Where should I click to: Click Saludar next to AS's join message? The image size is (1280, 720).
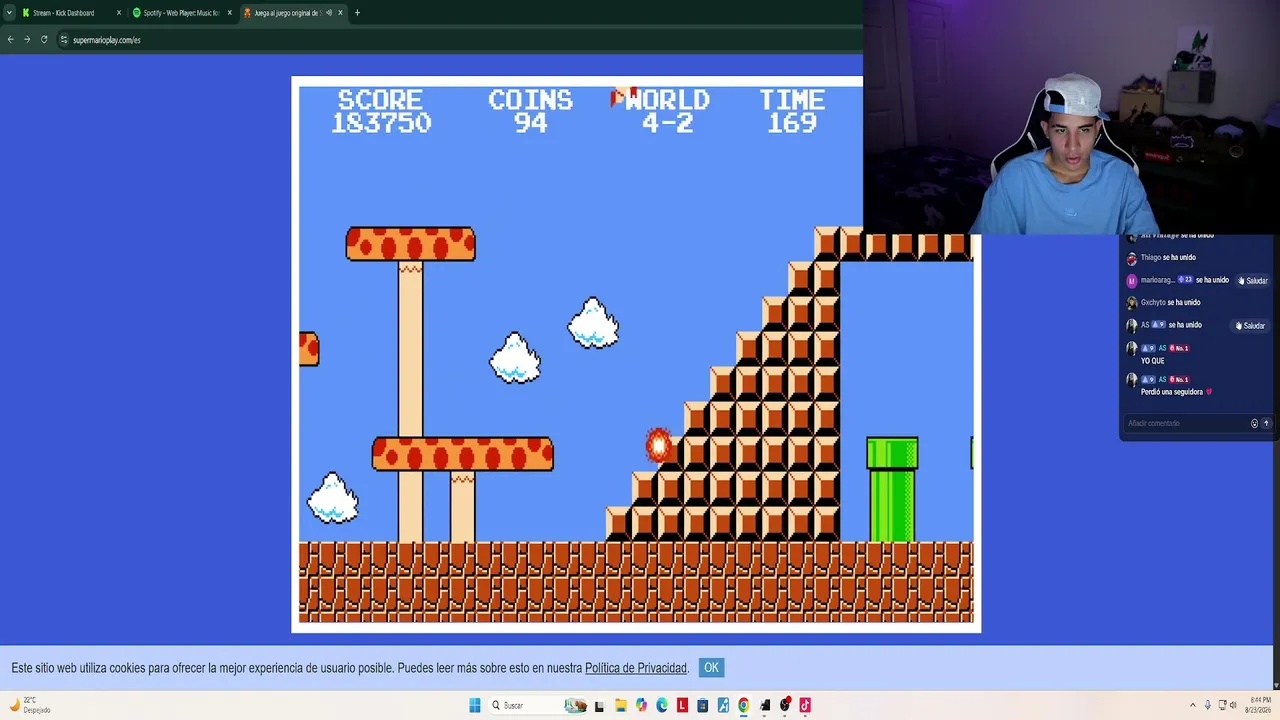pos(1251,326)
